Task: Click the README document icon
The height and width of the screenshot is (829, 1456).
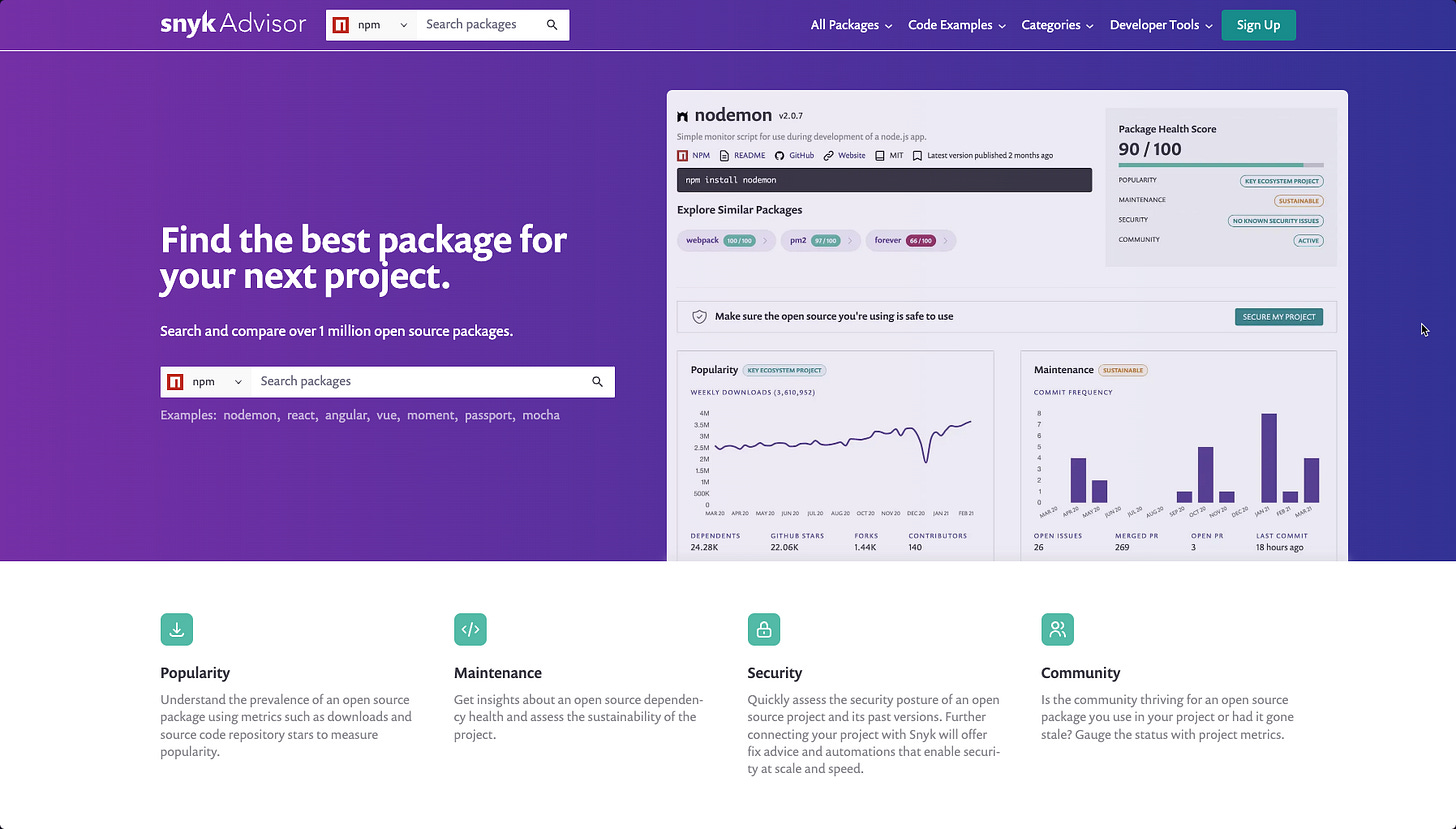Action: click(724, 156)
